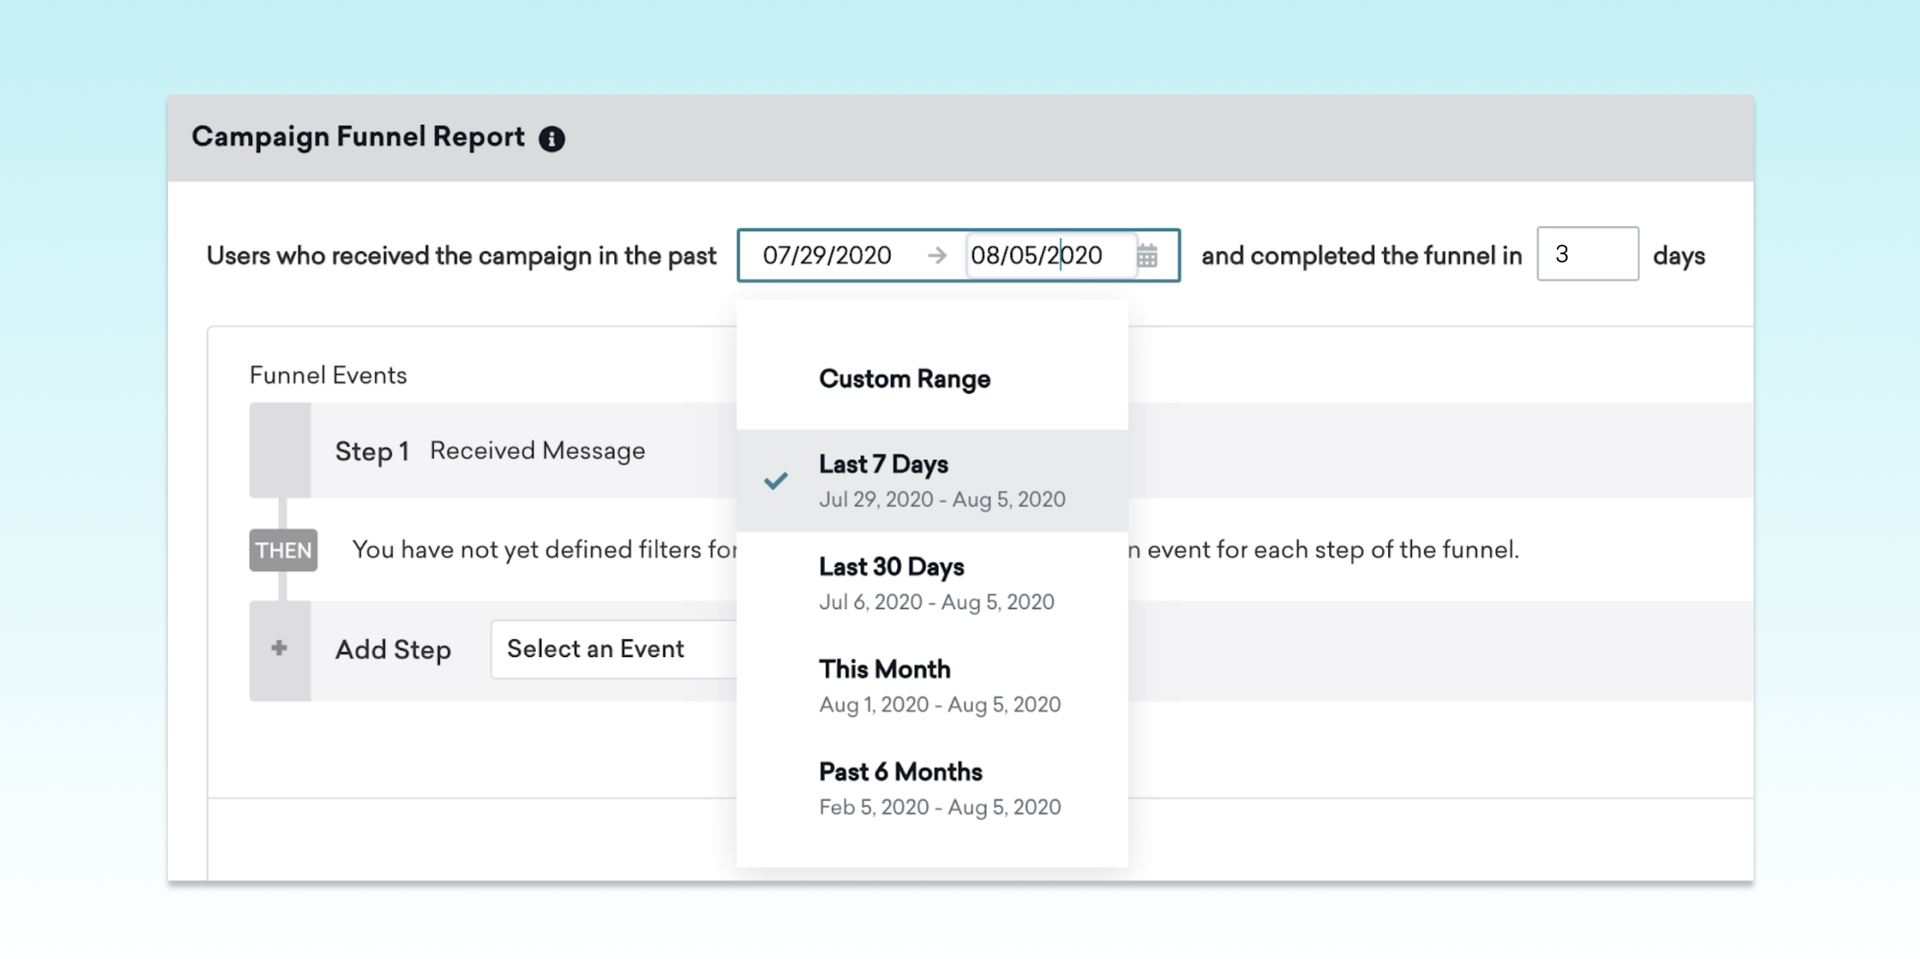Click the calendar icon in date range field
This screenshot has height=973, width=1920.
tap(1147, 256)
